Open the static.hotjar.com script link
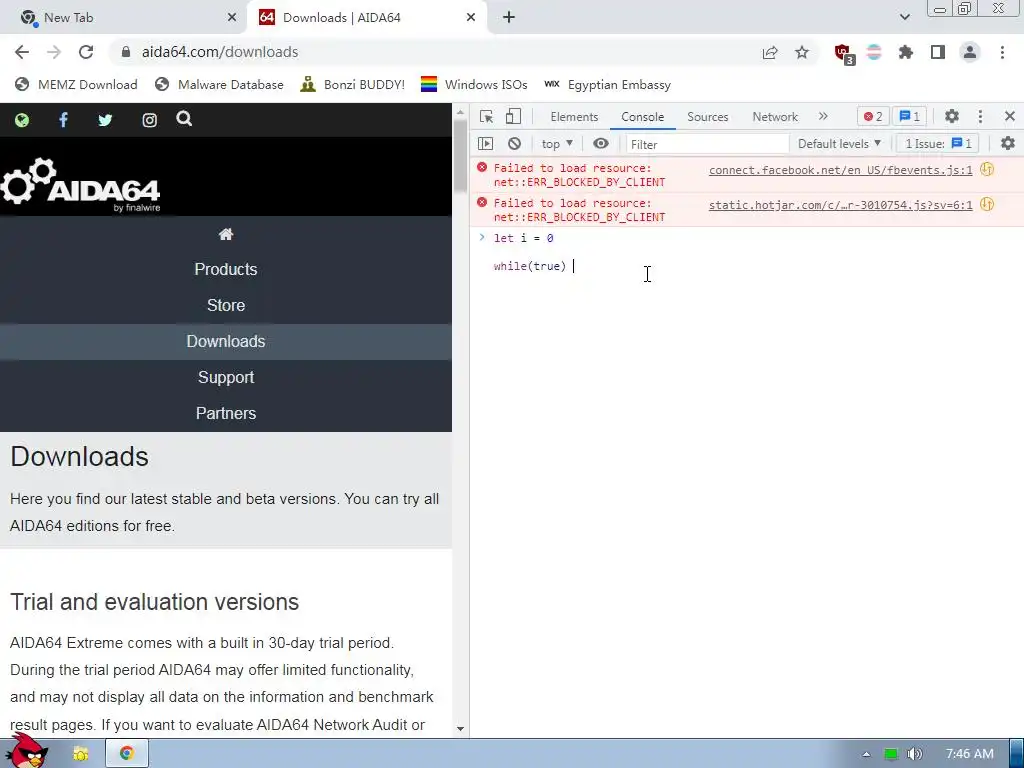 [840, 205]
